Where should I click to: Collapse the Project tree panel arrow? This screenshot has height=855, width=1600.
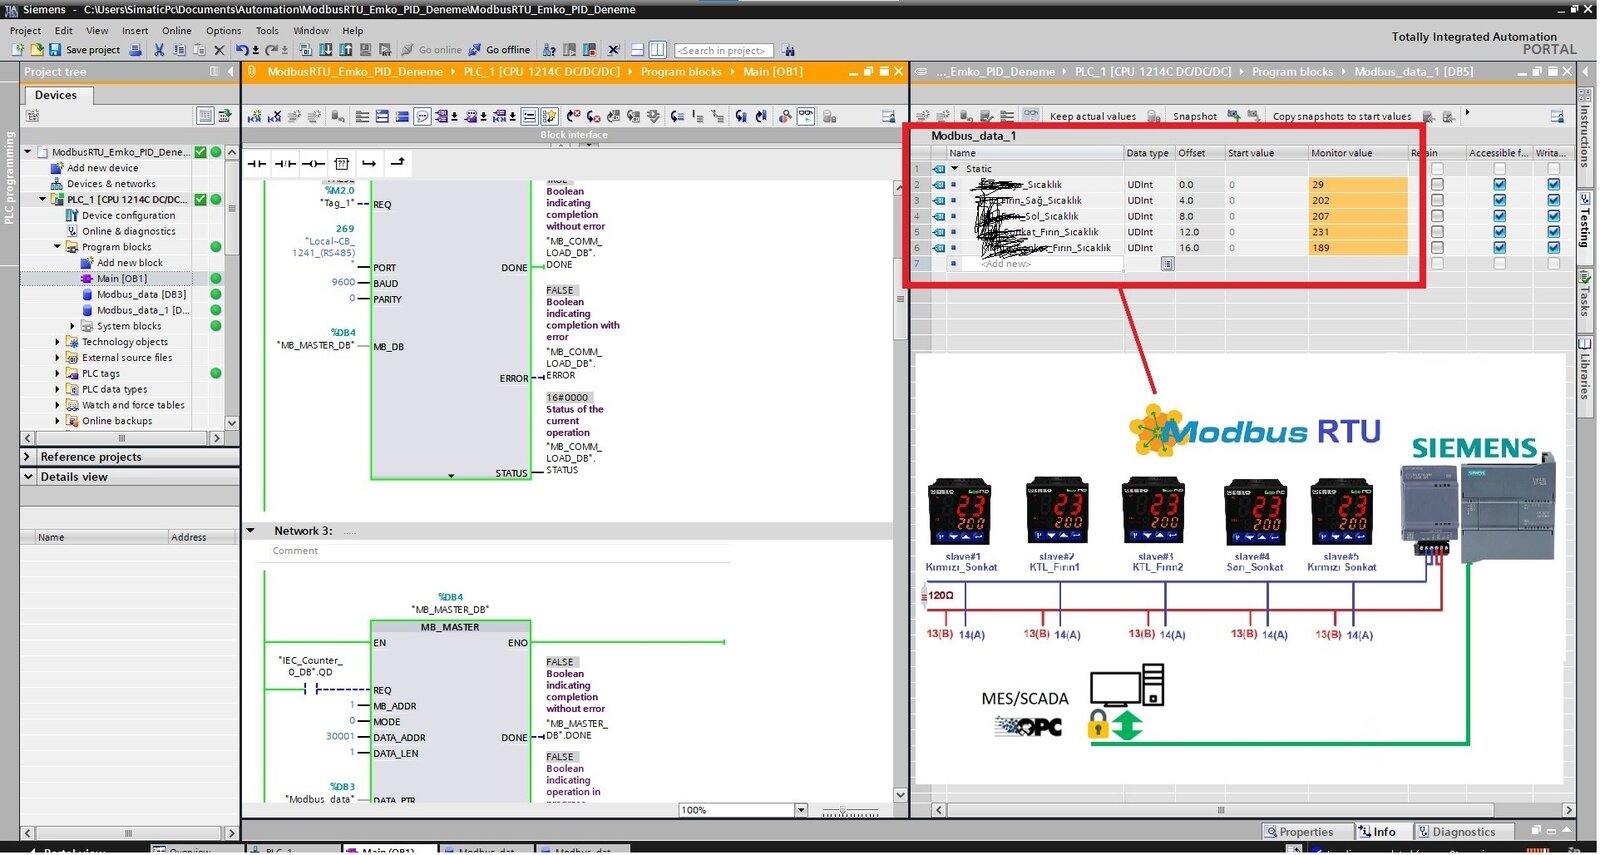tap(231, 72)
